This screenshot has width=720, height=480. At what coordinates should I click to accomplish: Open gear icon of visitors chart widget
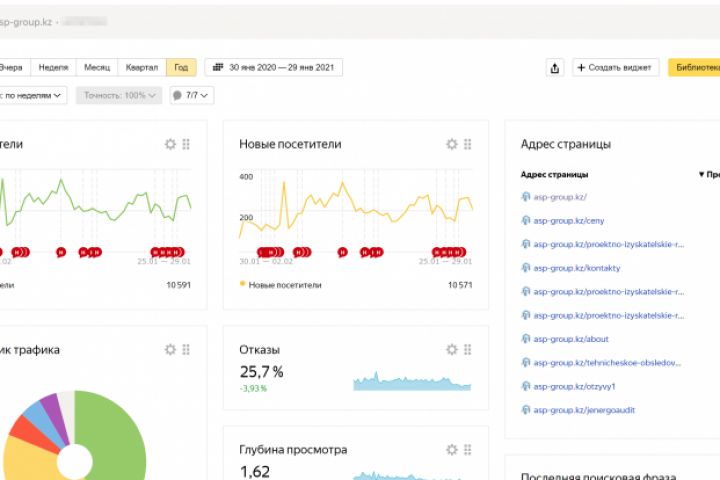[170, 144]
